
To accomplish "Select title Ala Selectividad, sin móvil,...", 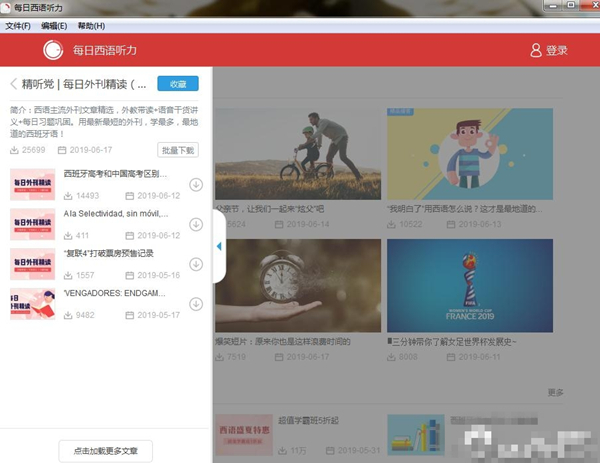I will [116, 214].
